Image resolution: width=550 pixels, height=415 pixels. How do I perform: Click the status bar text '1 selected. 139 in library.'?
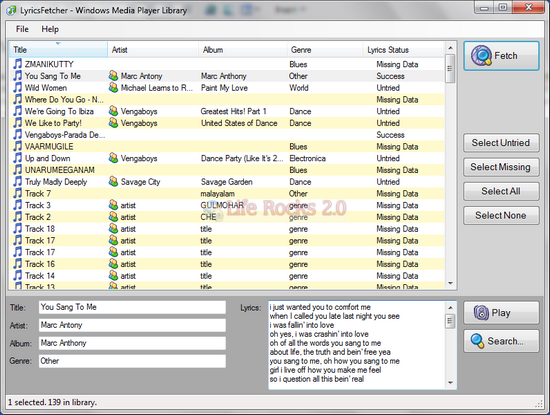52,402
